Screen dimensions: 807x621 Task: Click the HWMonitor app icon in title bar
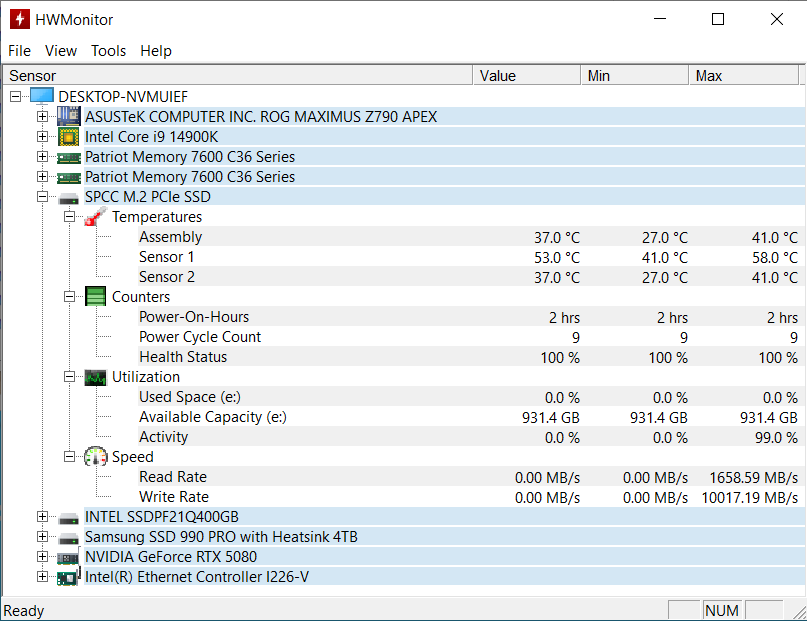pos(20,20)
